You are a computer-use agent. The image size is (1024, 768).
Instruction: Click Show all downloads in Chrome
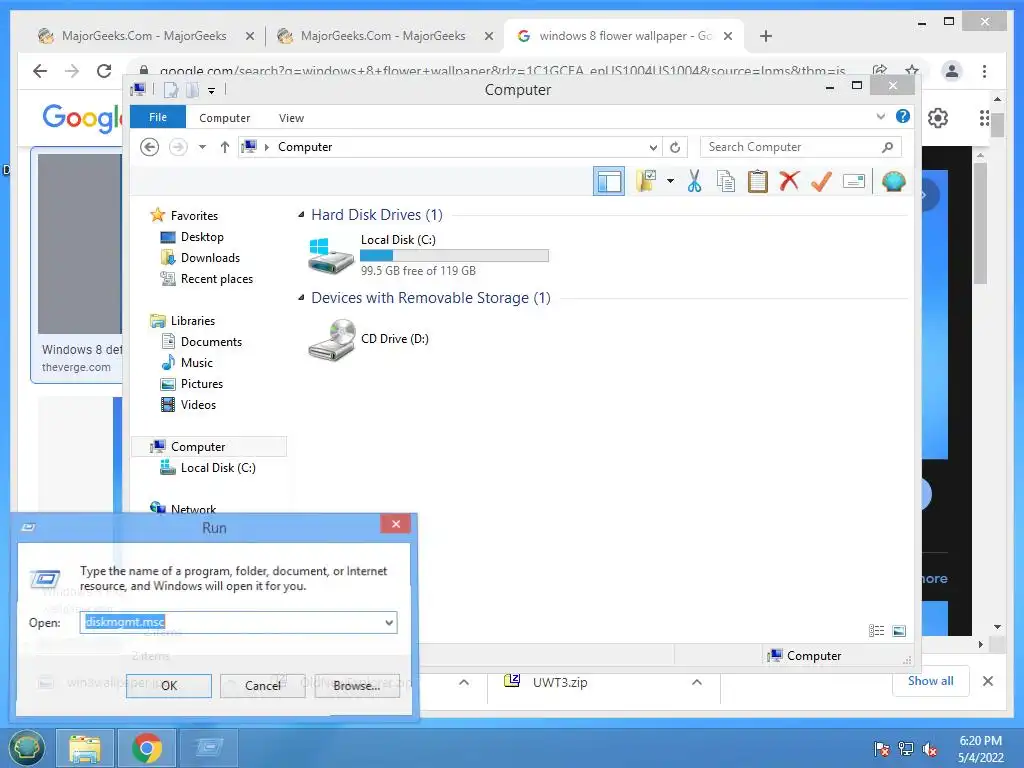(931, 681)
